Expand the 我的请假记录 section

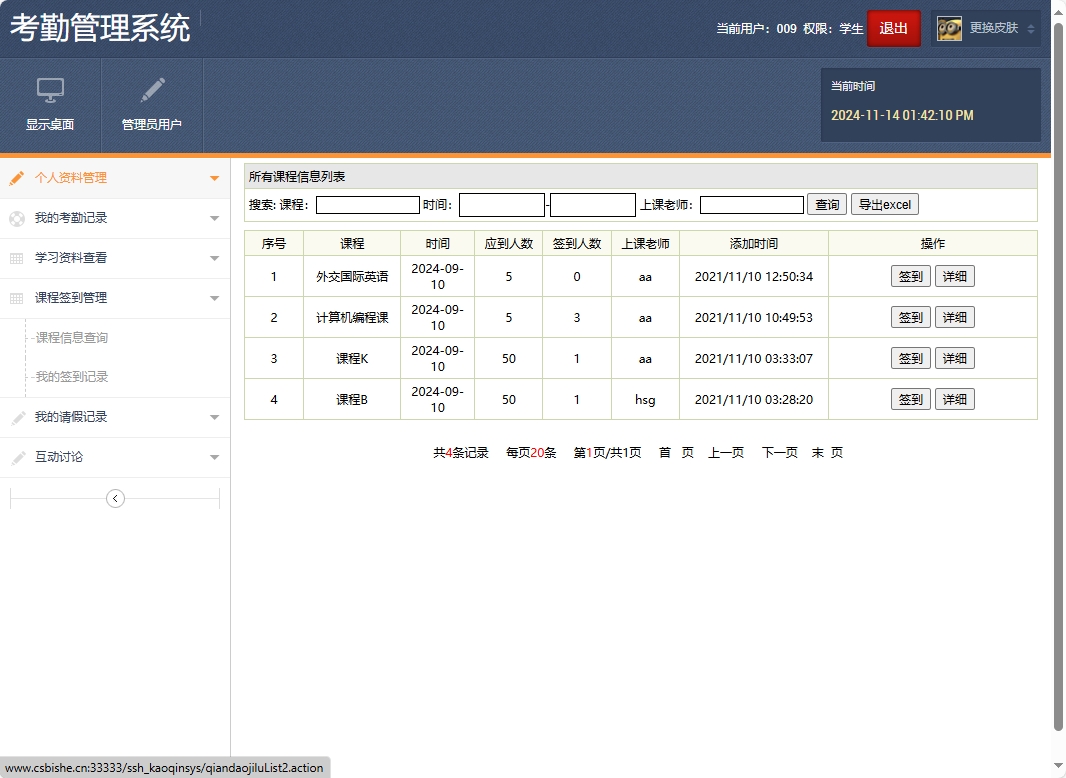(x=214, y=417)
